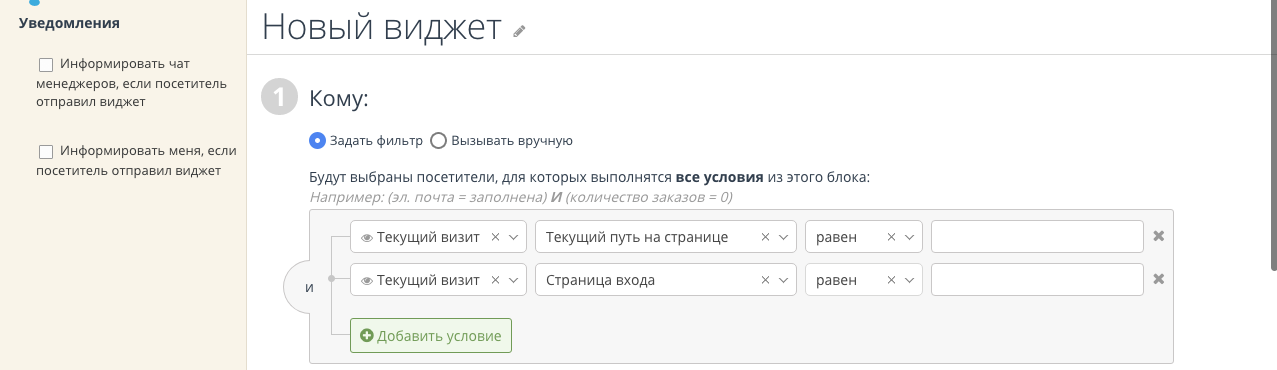
Task: Enable Информировать чат менеджеров checkbox
Action: click(46, 65)
